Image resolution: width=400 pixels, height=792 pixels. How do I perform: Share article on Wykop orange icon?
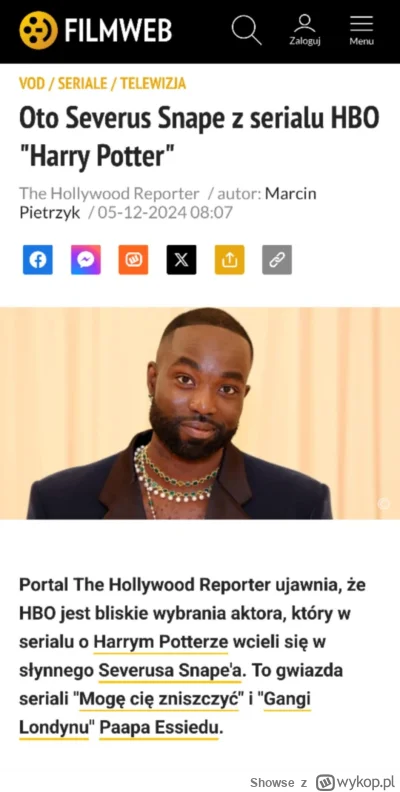coord(133,260)
